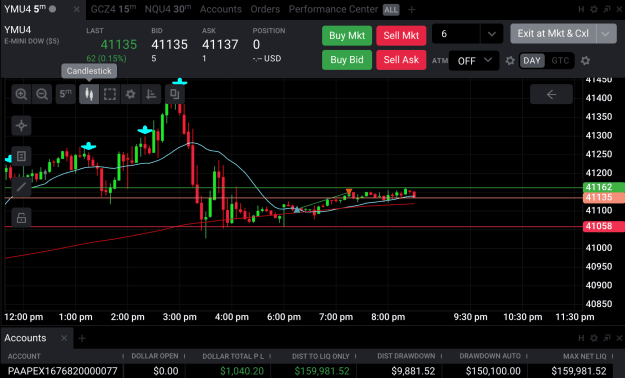Click Buy Bid button
Screen dimensions: 625x378
(x=347, y=60)
